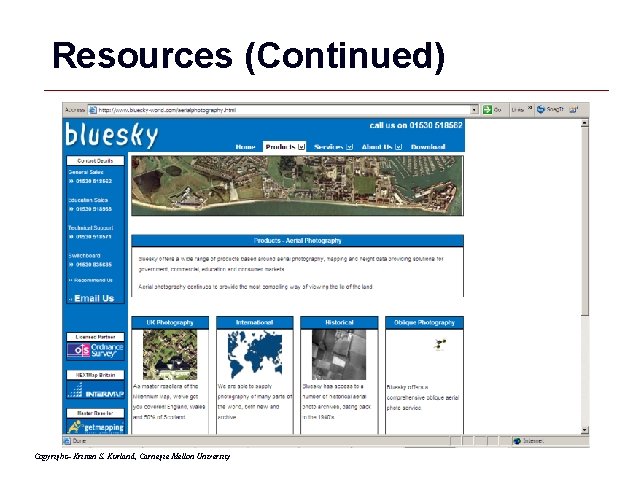Click the Recommend Us link
The image size is (640, 480).
click(x=93, y=280)
